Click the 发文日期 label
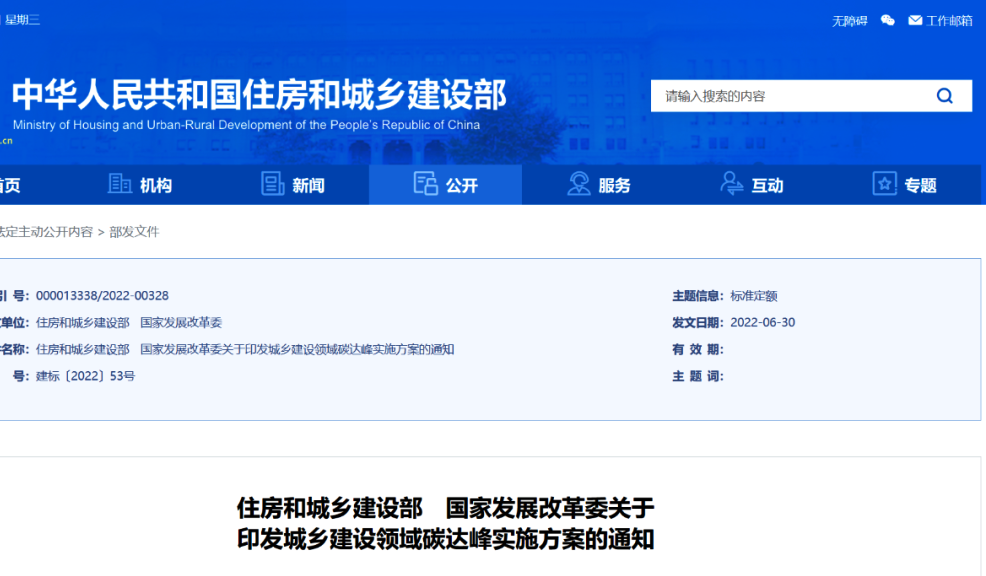 pos(697,323)
